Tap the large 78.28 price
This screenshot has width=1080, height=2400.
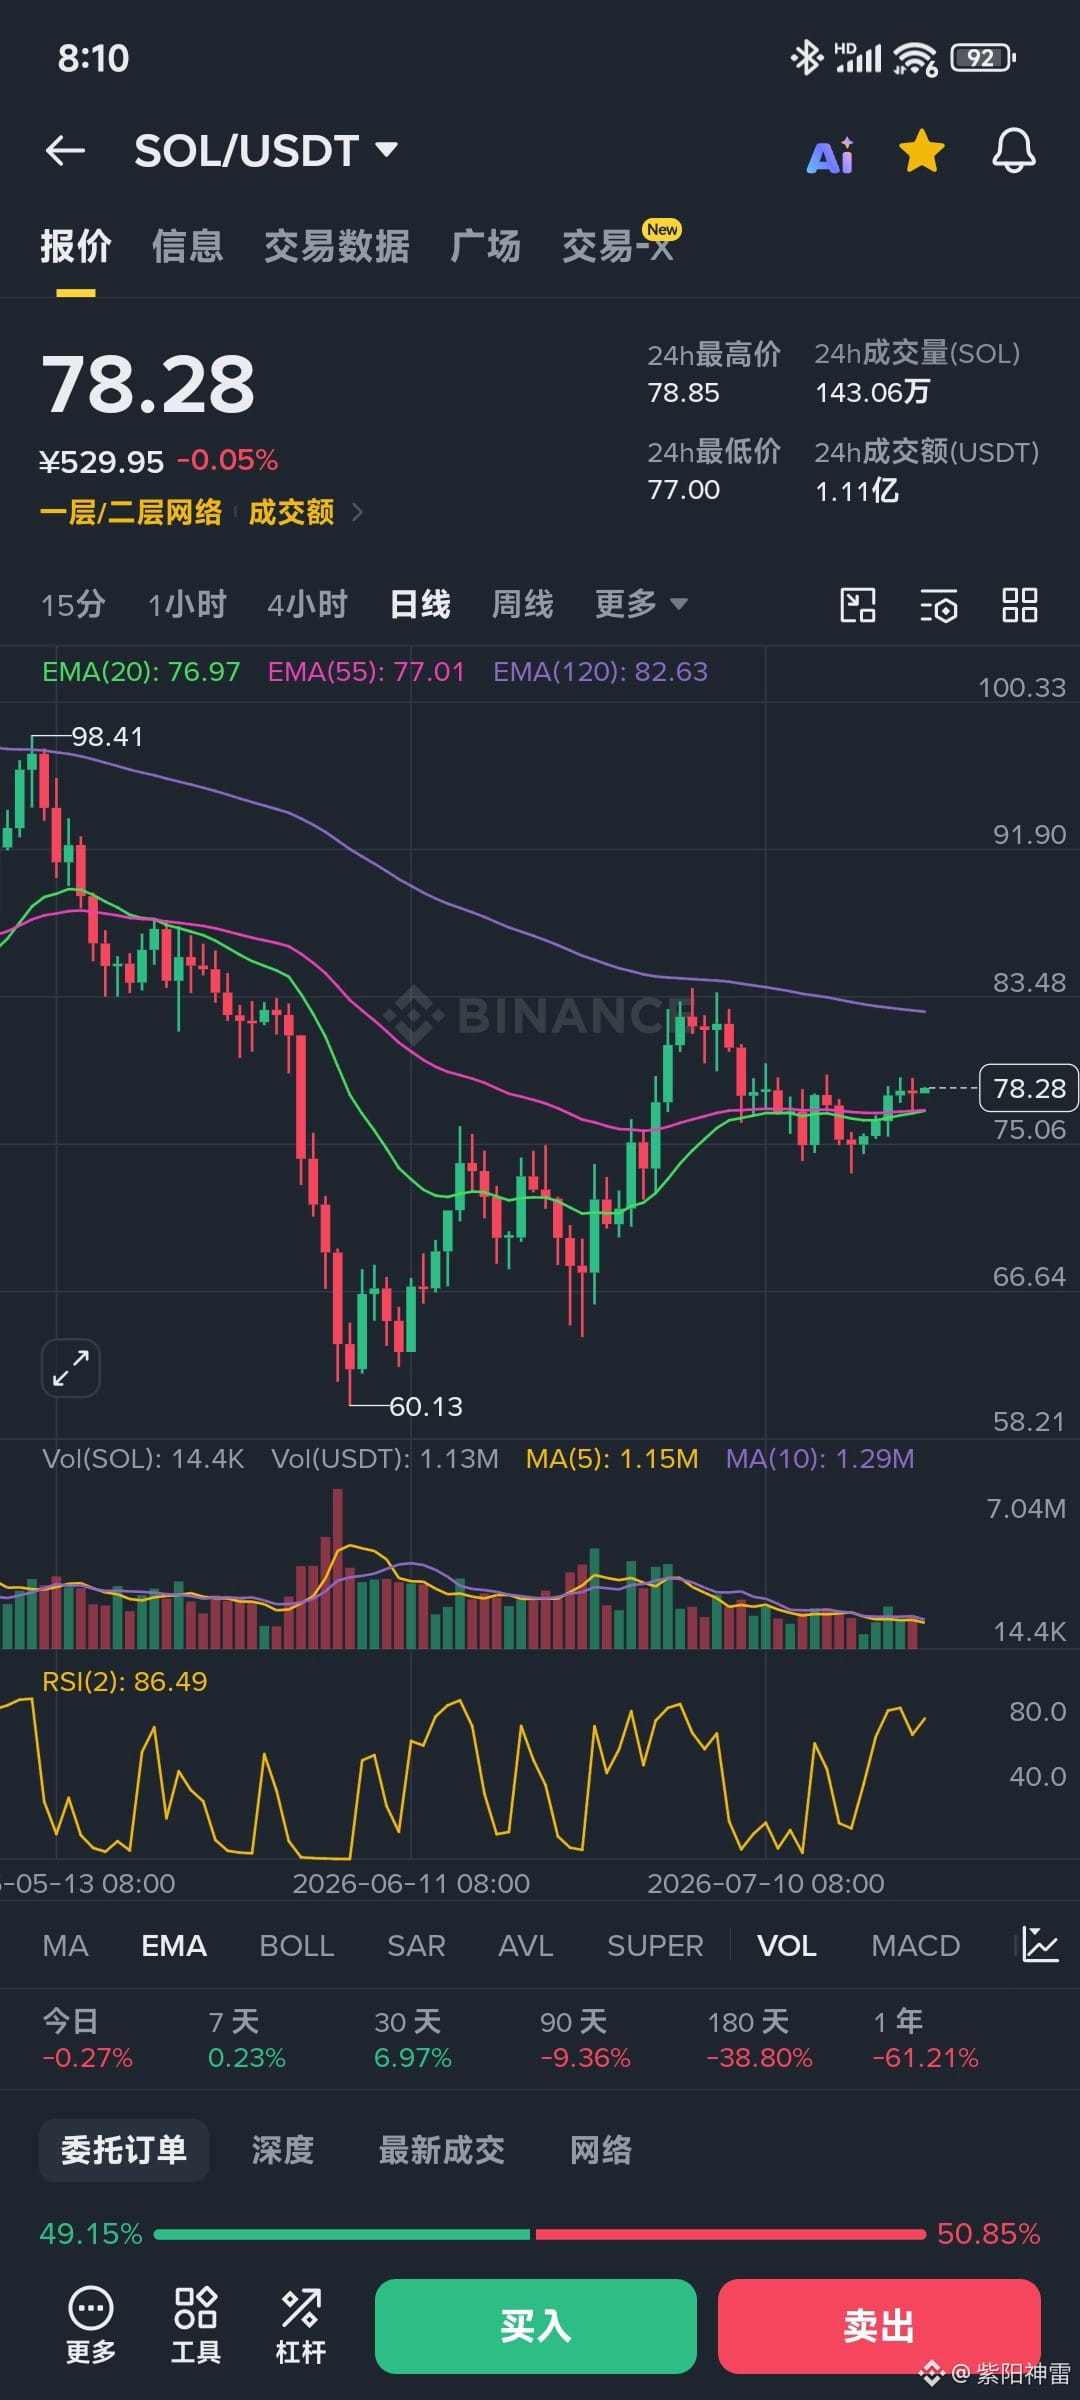pos(148,384)
